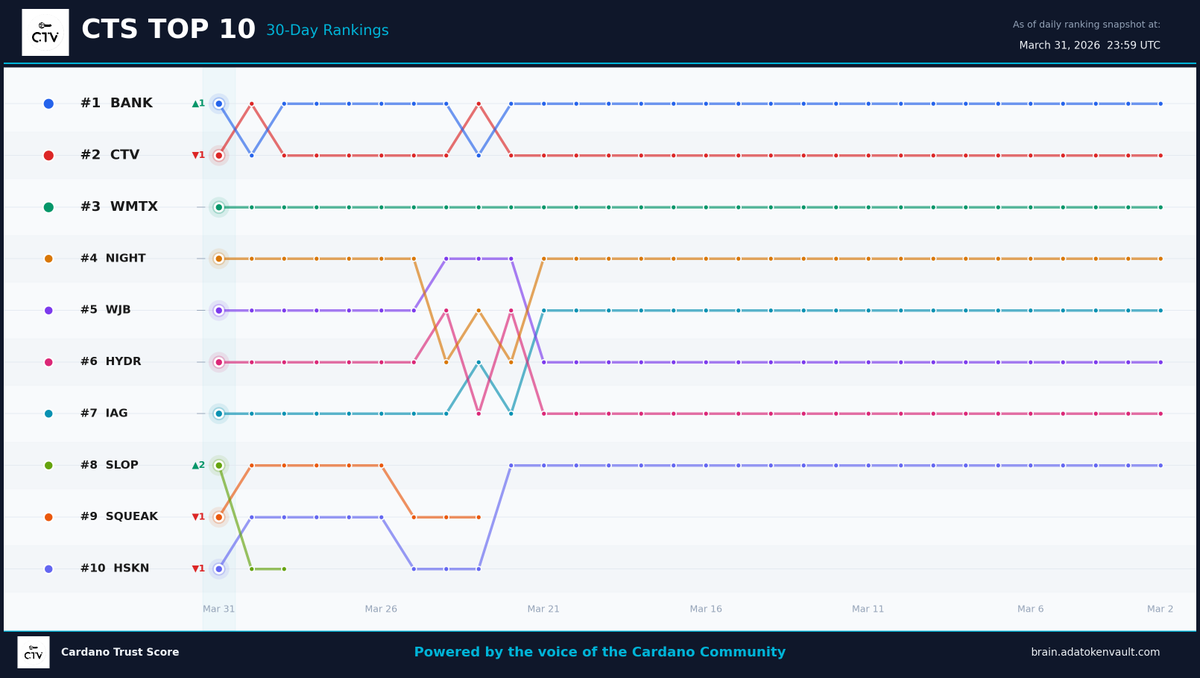The width and height of the screenshot is (1200, 678).
Task: Click the Mar 16 date axis label
Action: click(706, 609)
